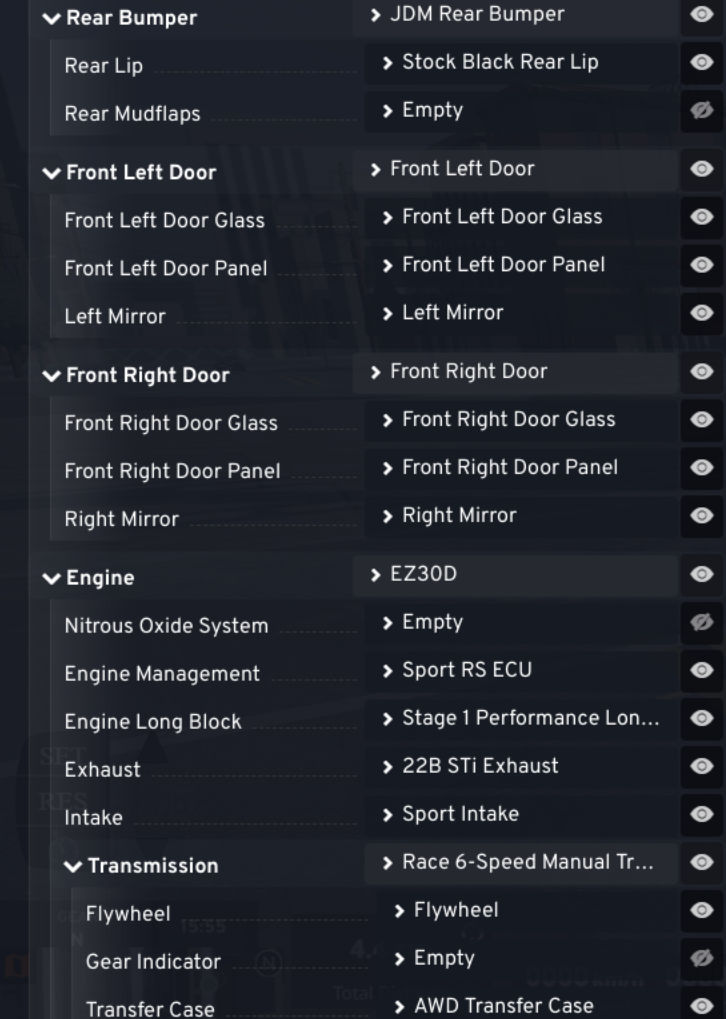The image size is (726, 1019).
Task: Hide the Sport RS ECU part
Action: (x=701, y=670)
